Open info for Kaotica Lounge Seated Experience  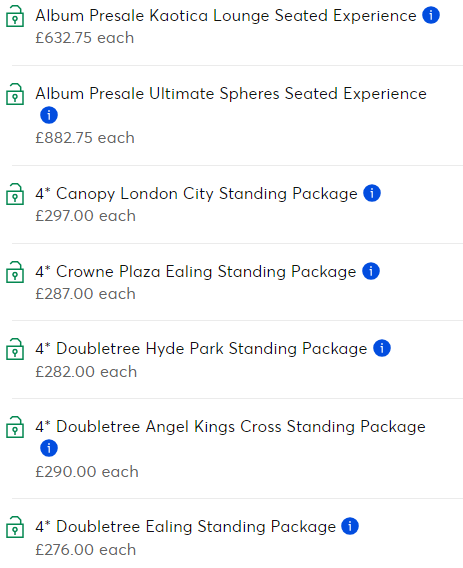(431, 15)
